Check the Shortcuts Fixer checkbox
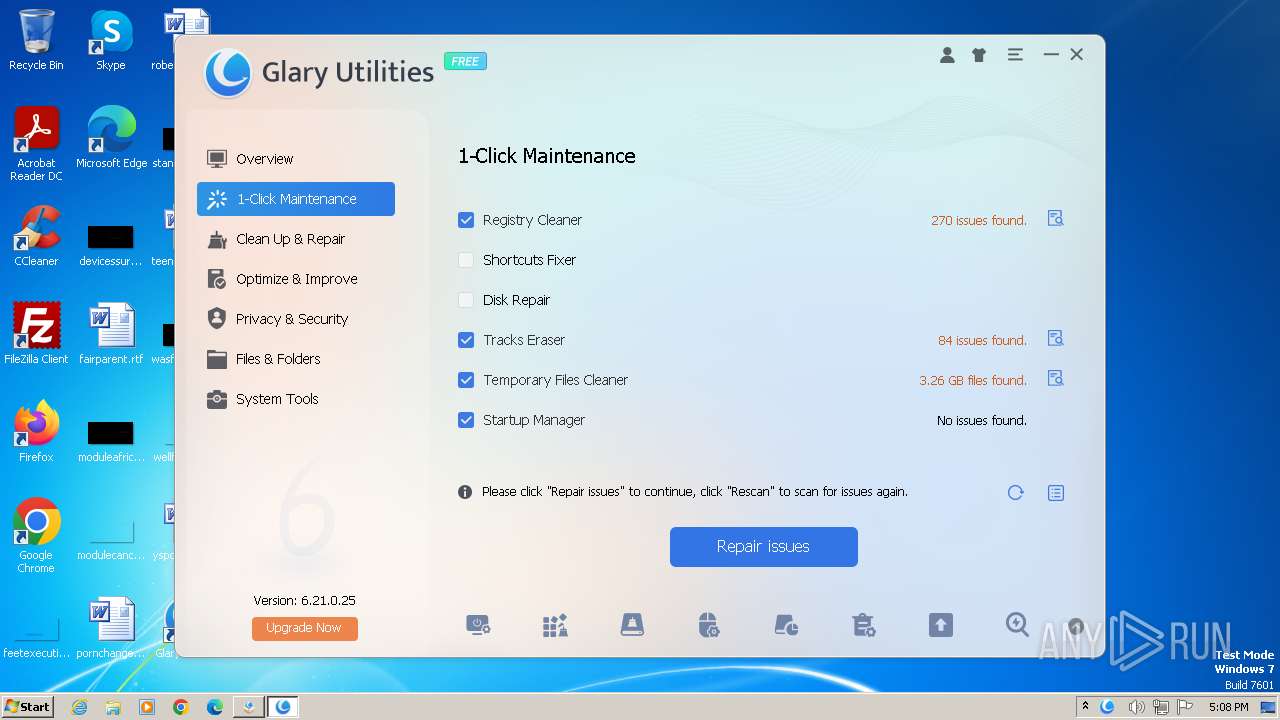Image resolution: width=1280 pixels, height=720 pixels. [x=466, y=260]
